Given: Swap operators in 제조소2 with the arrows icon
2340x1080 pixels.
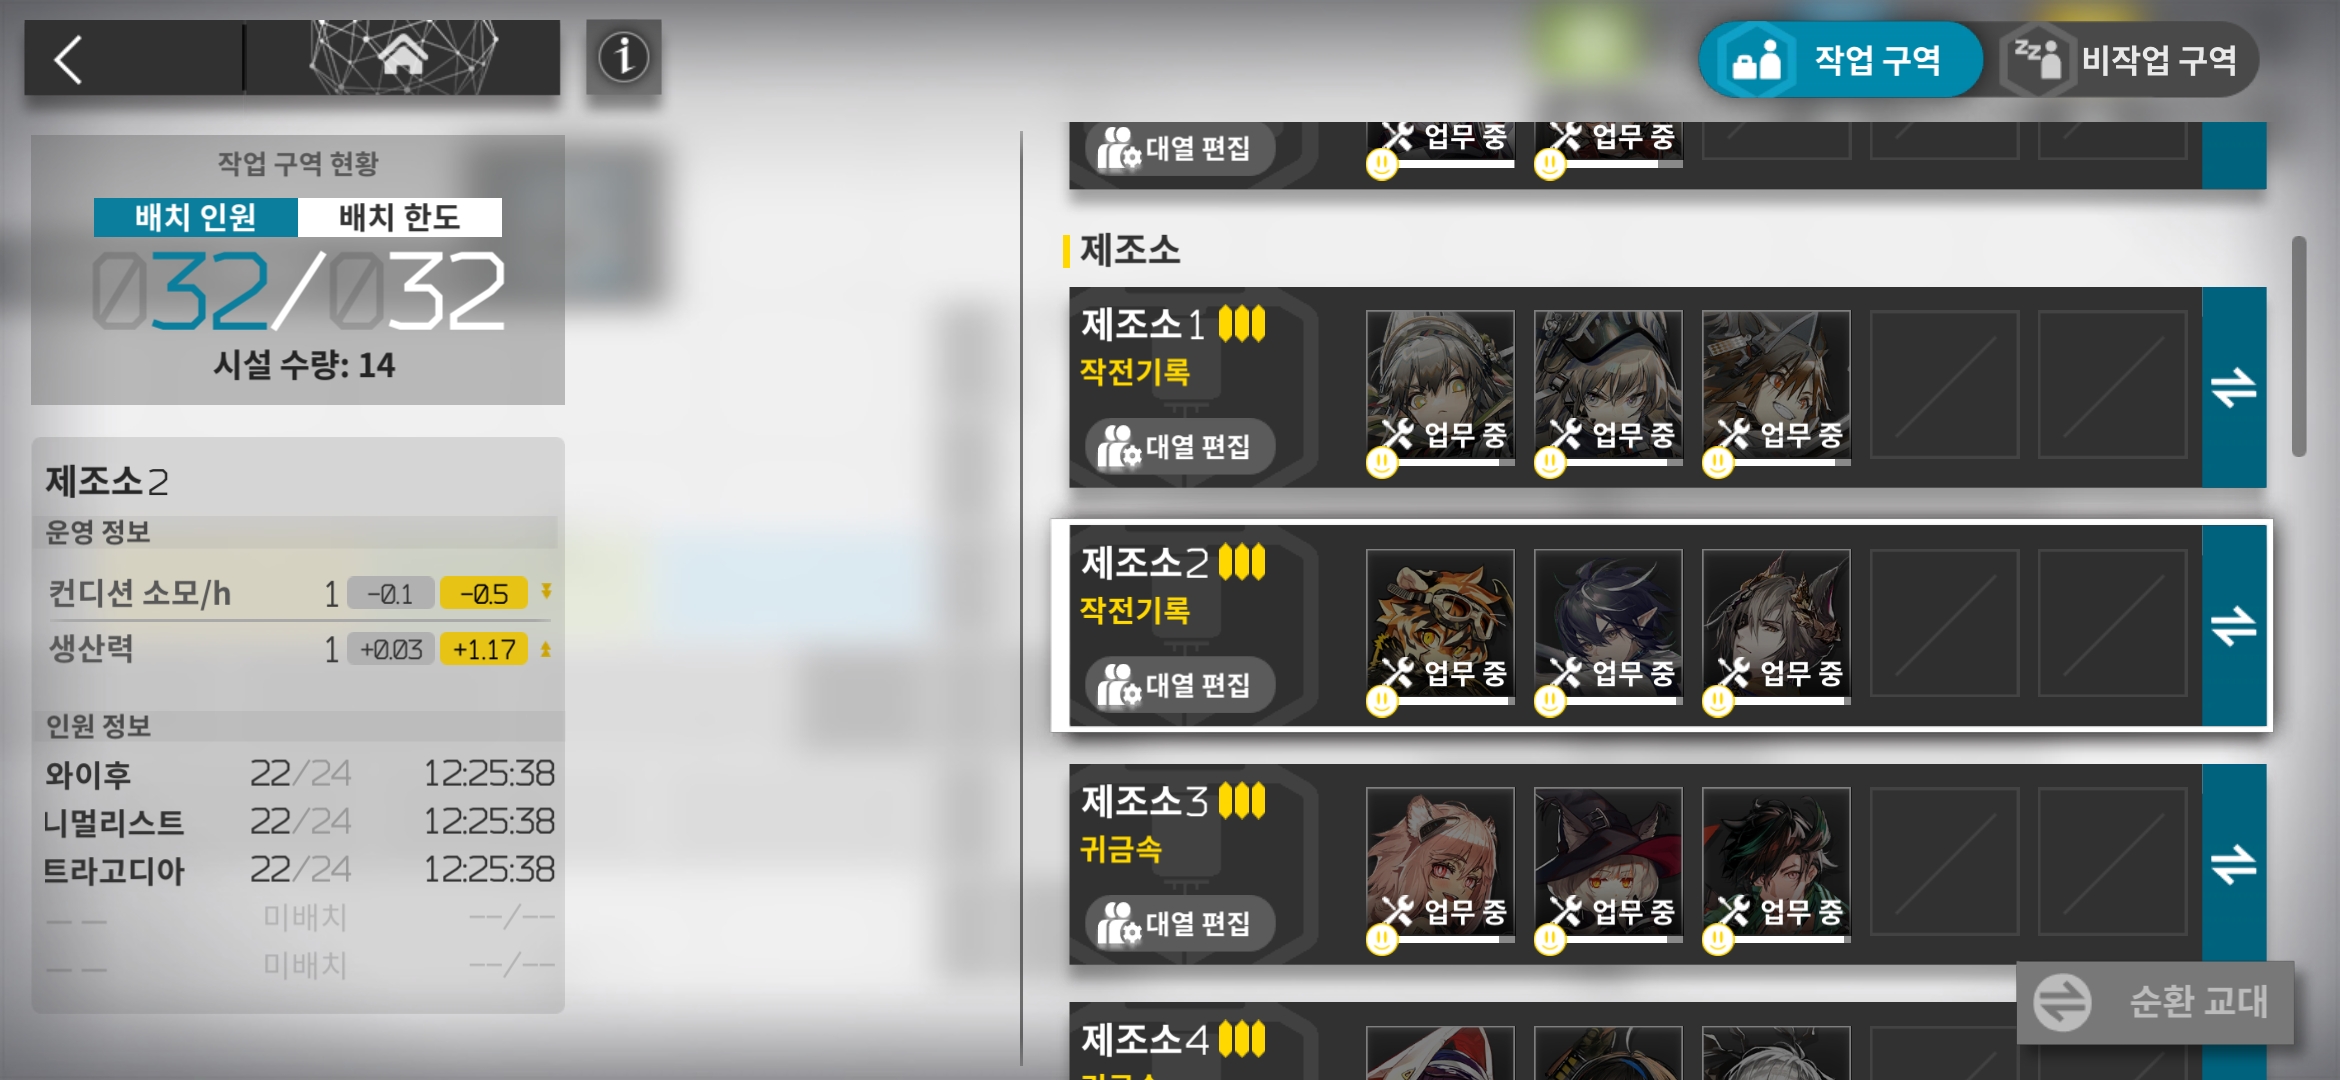Looking at the screenshot, I should (2233, 626).
